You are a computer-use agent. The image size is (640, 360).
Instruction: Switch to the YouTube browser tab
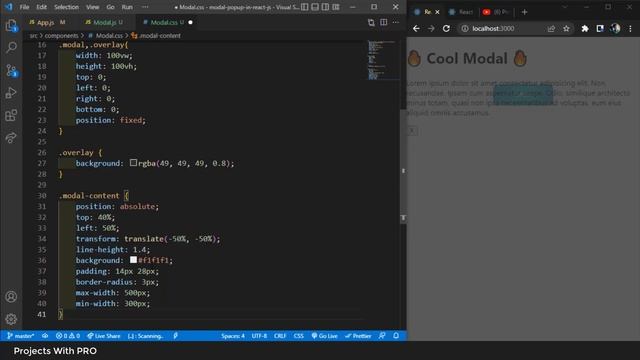[x=496, y=12]
